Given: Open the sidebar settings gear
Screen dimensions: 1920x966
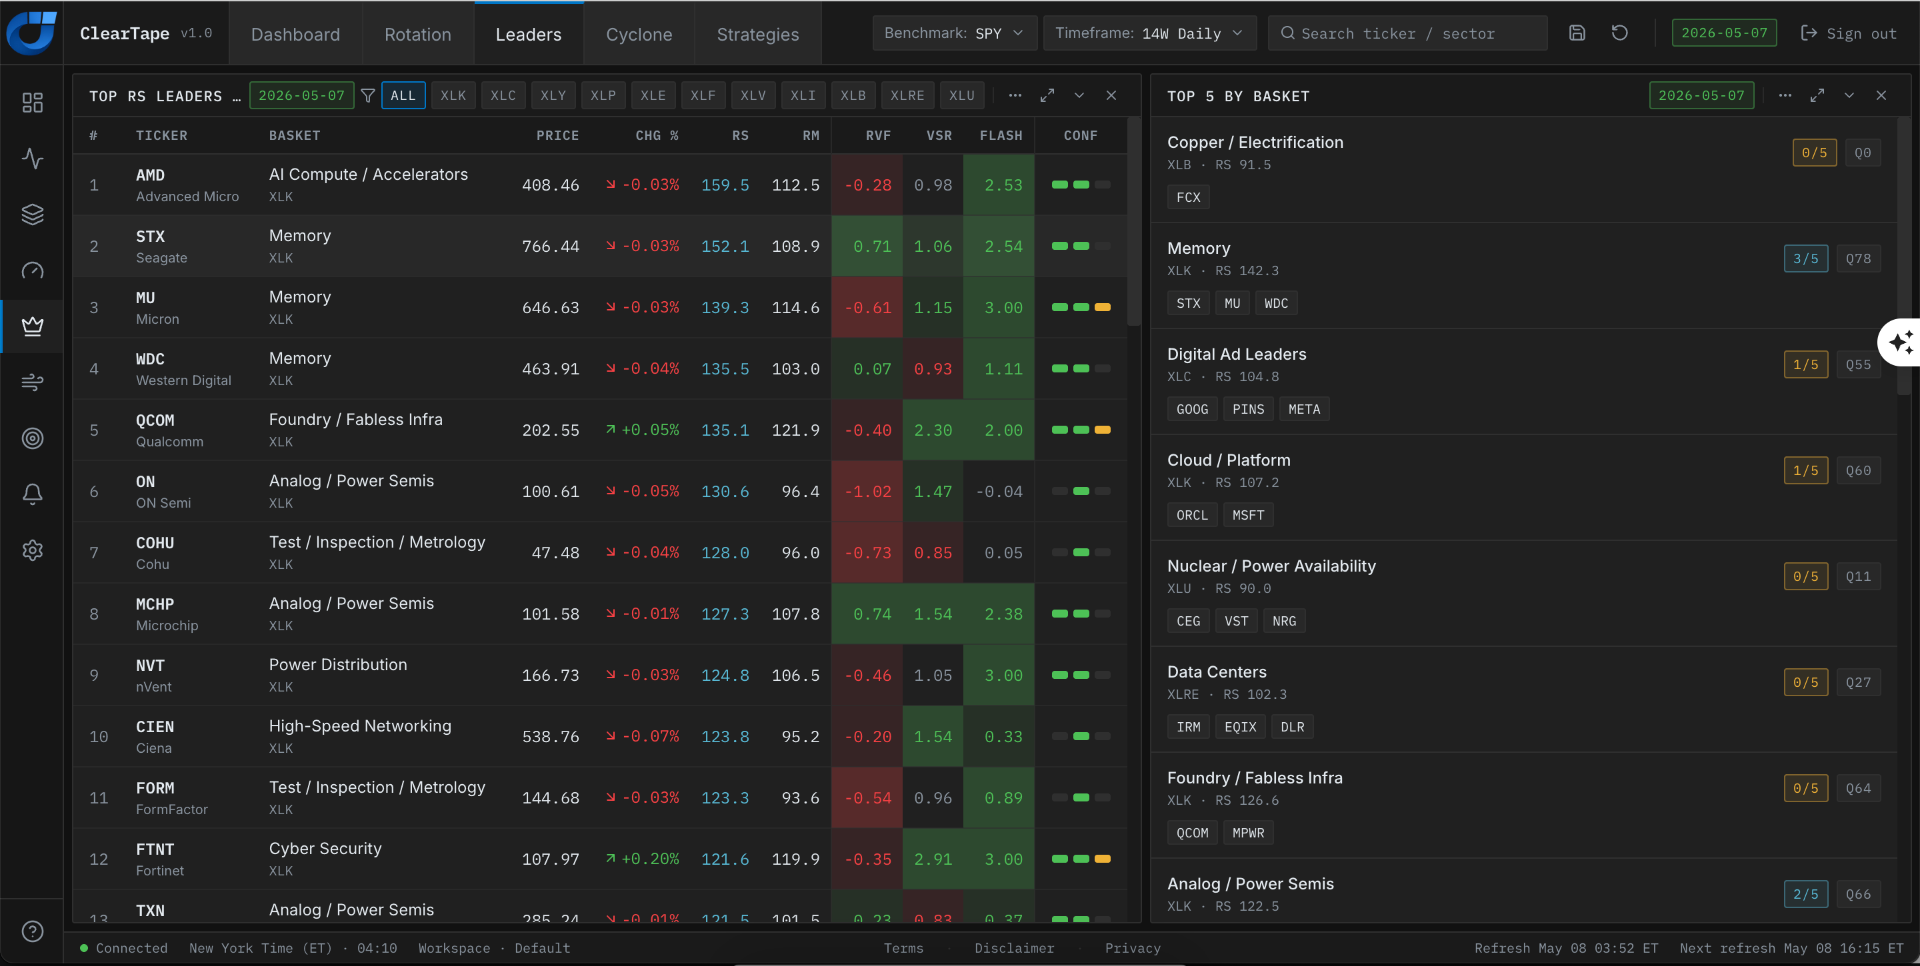Looking at the screenshot, I should point(33,550).
